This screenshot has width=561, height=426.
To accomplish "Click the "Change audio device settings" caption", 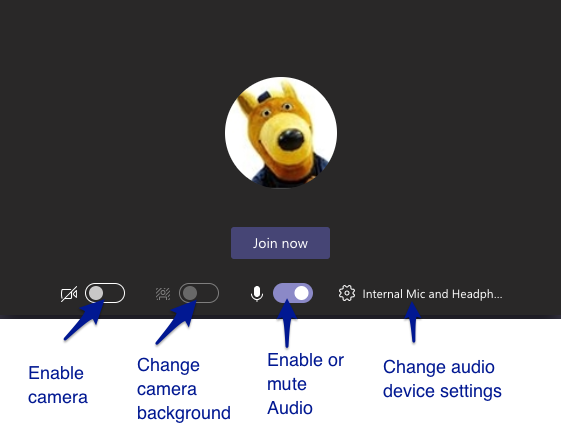I will point(442,379).
